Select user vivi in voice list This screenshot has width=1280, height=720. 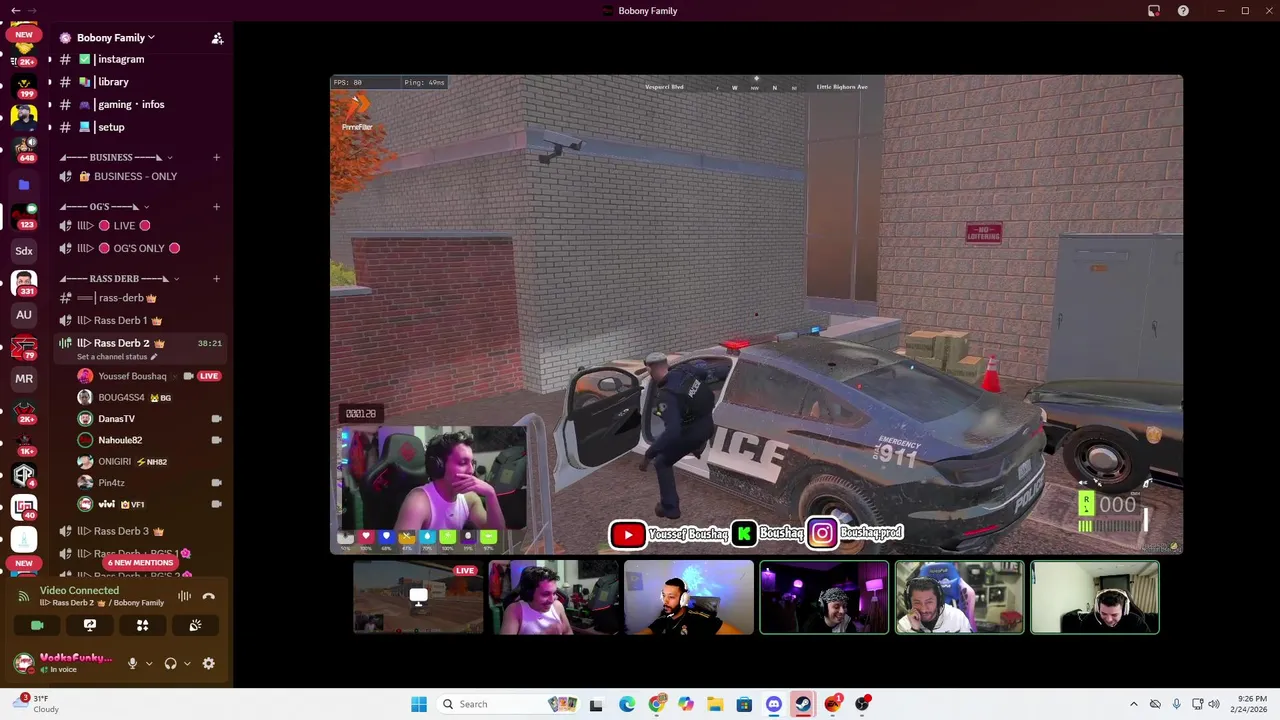click(106, 504)
